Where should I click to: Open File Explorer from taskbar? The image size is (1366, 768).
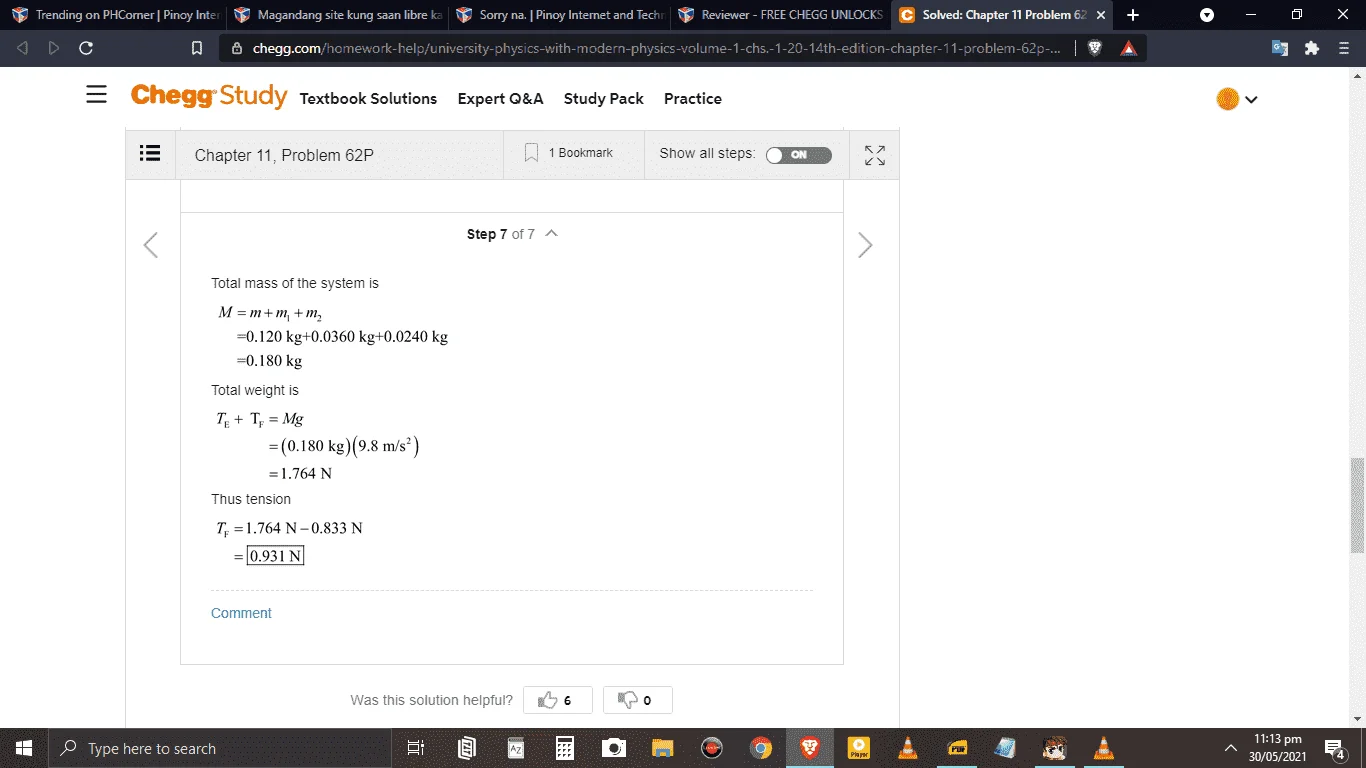(663, 748)
